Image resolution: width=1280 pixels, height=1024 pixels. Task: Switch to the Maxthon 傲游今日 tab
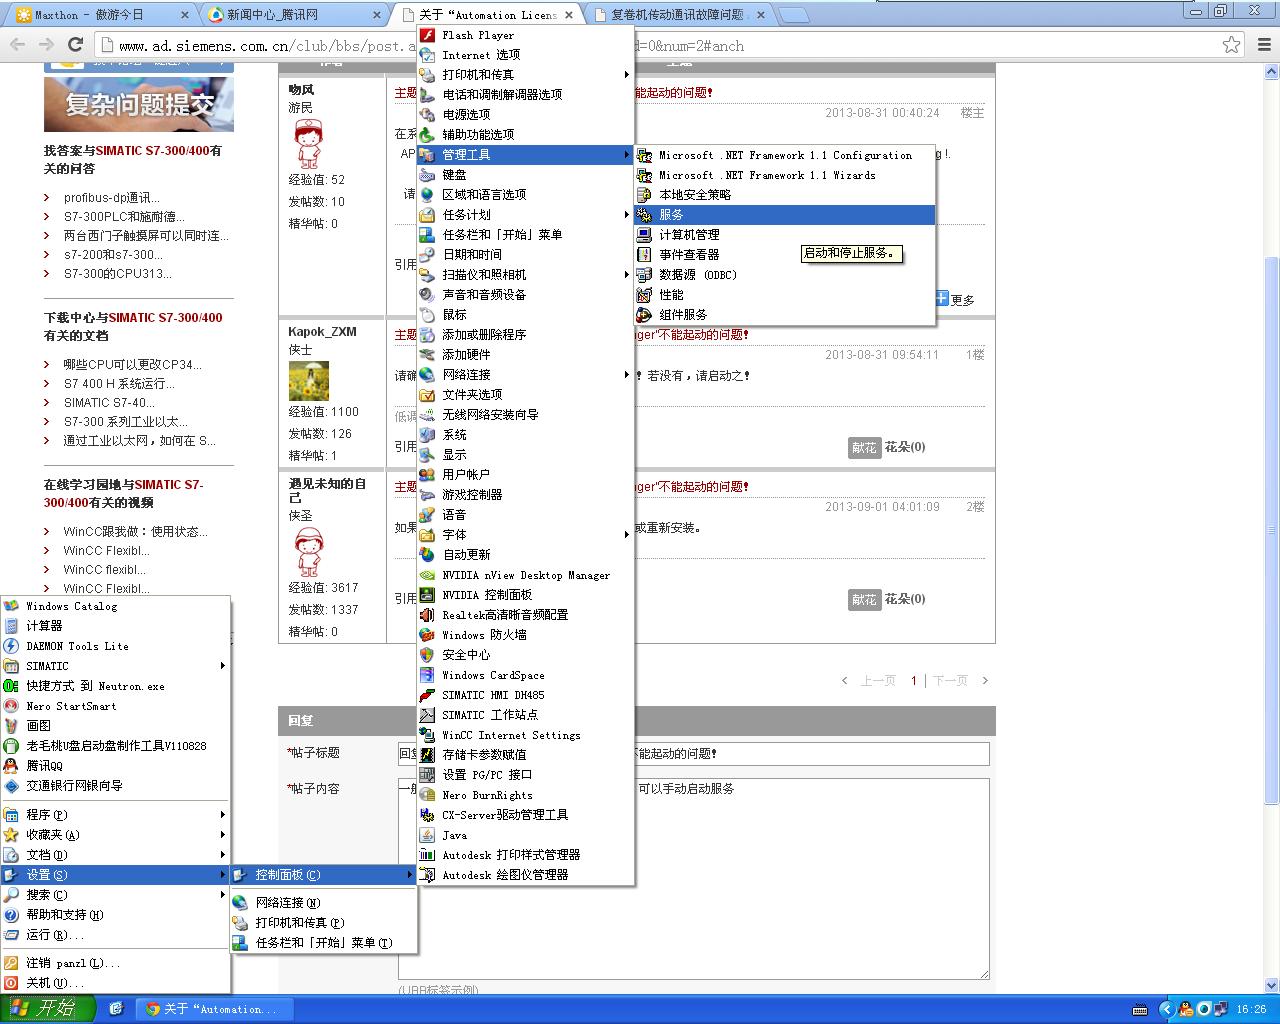coord(103,15)
